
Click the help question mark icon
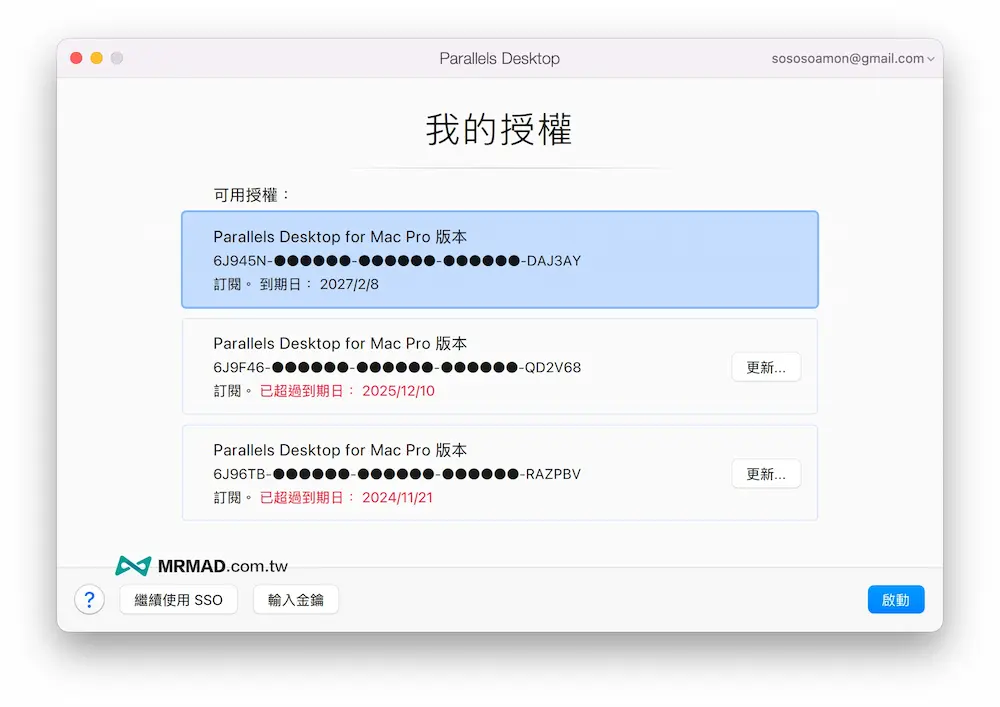[x=90, y=599]
